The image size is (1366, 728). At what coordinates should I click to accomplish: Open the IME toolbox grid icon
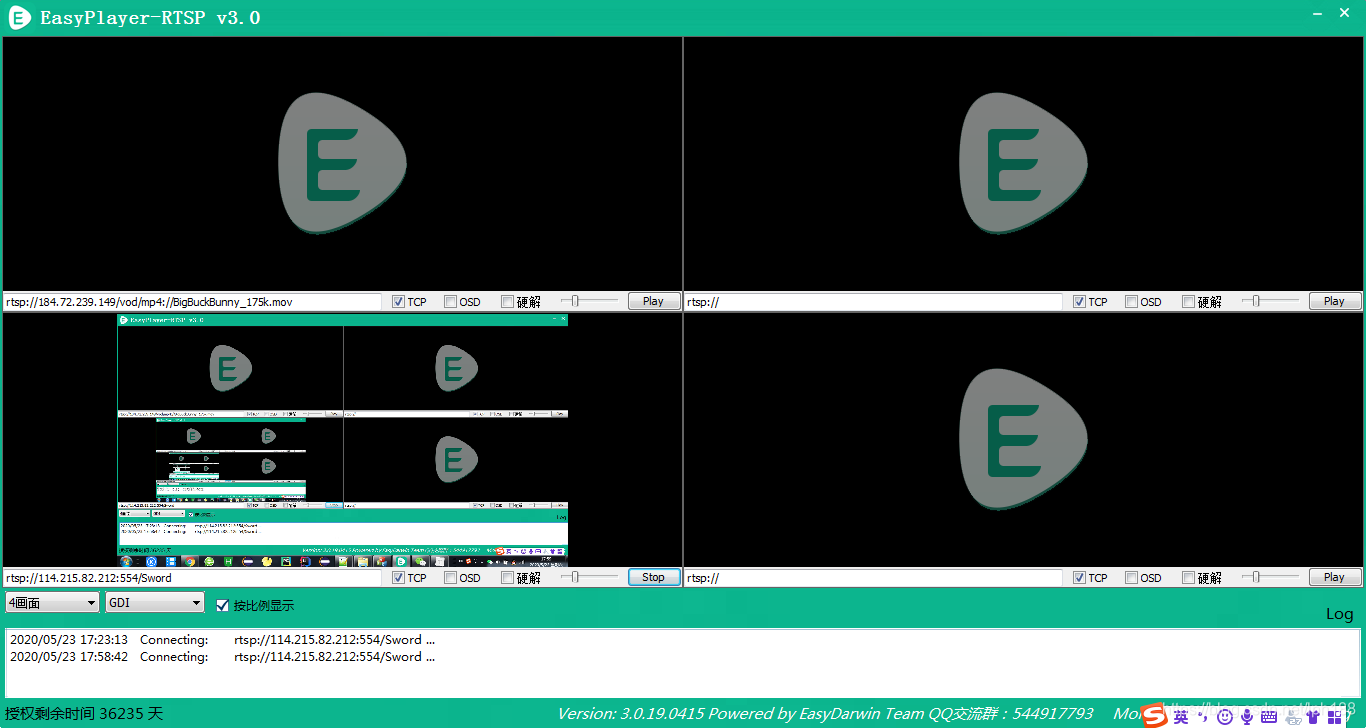(1335, 716)
